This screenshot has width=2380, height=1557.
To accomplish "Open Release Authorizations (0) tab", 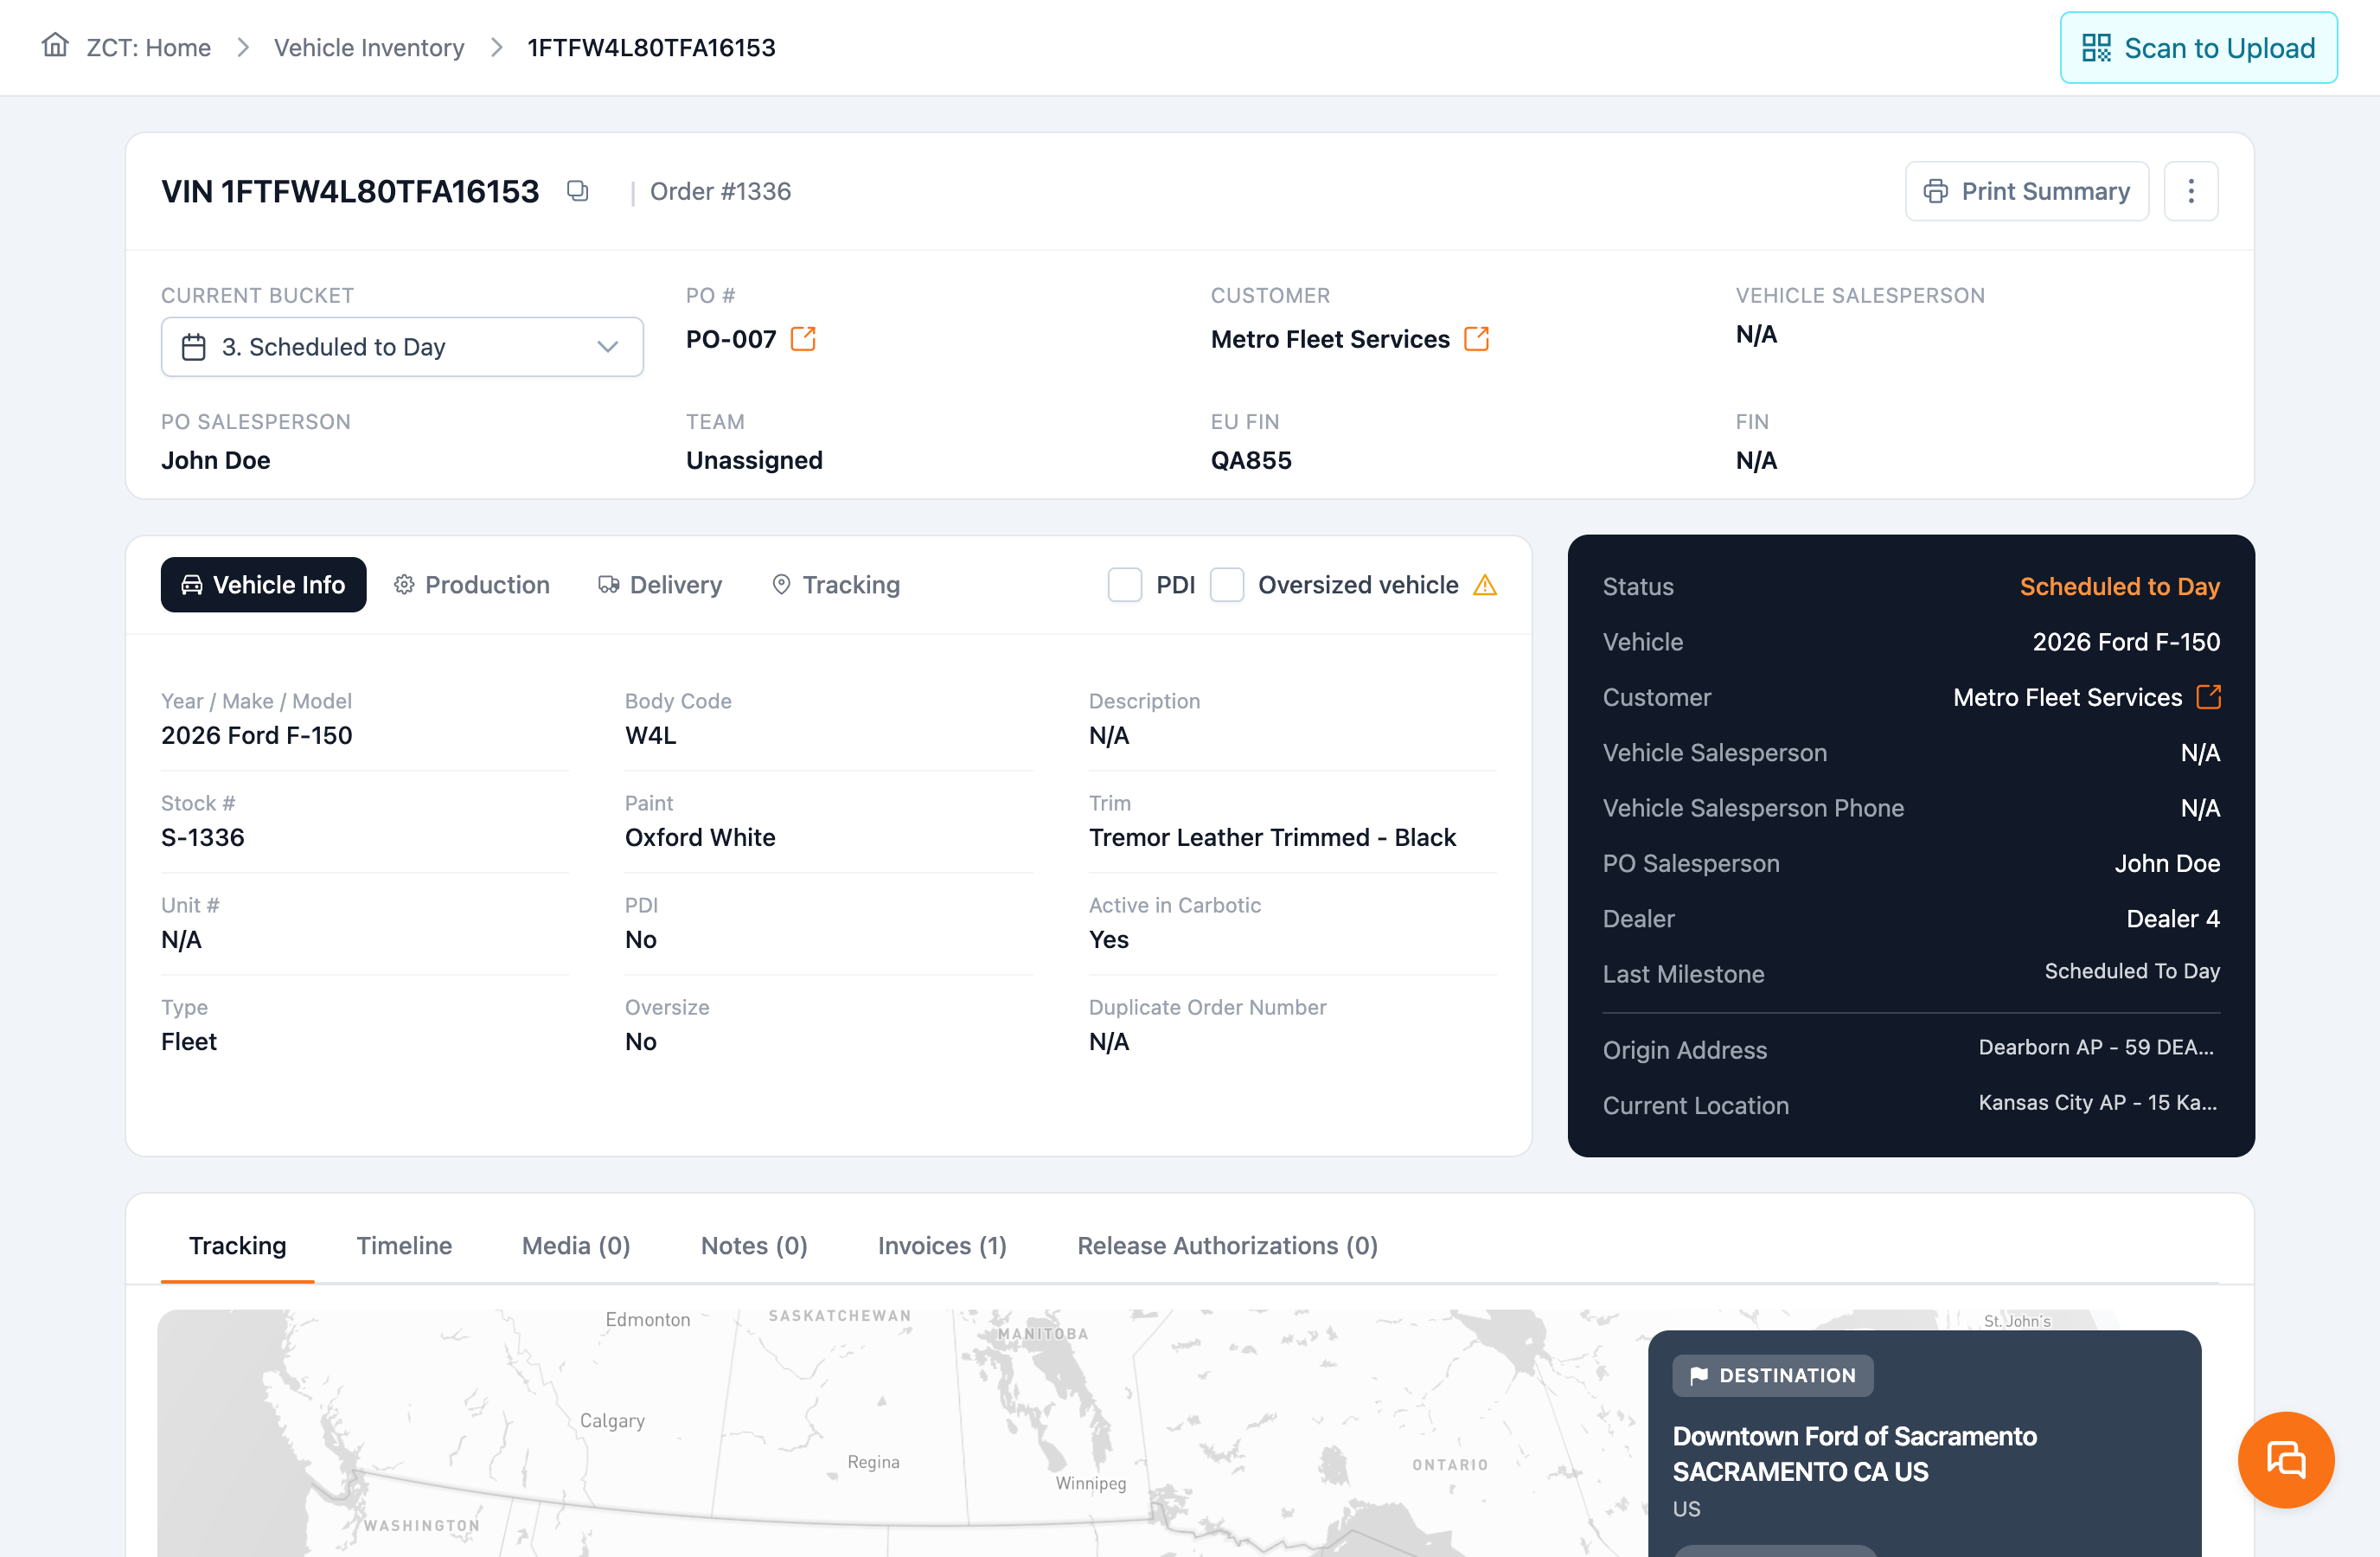I will [x=1227, y=1246].
